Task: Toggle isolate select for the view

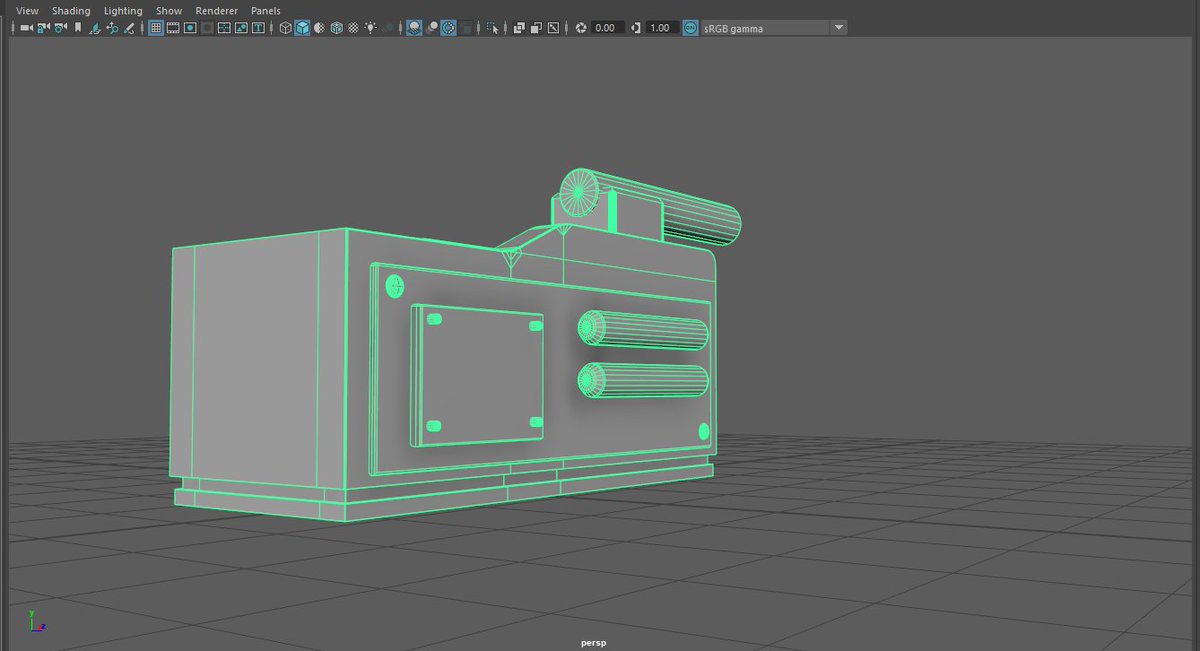Action: [x=492, y=28]
